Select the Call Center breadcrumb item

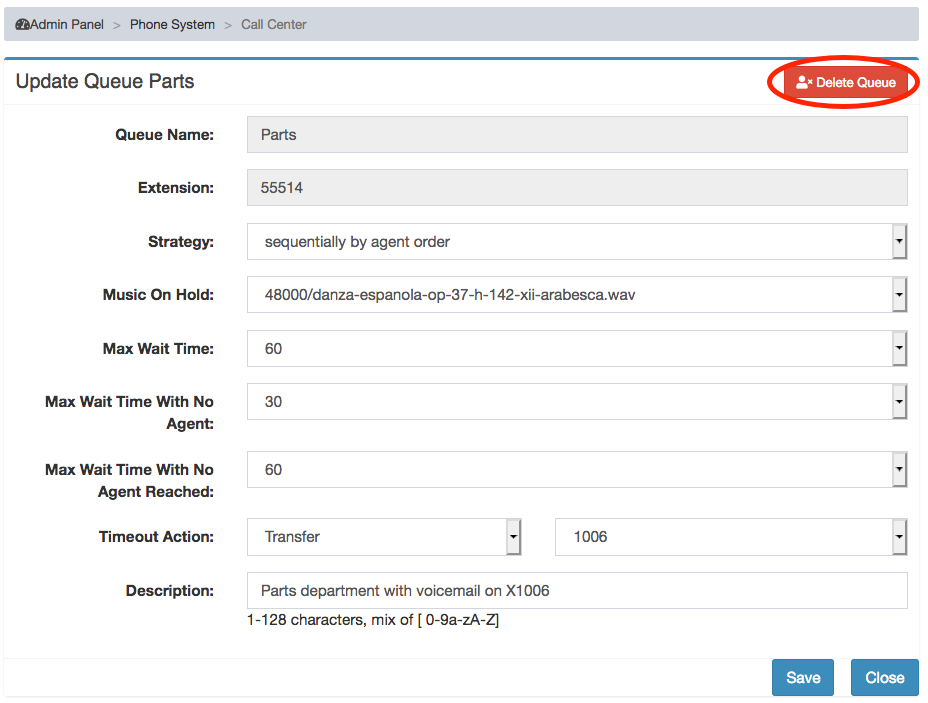[x=273, y=24]
